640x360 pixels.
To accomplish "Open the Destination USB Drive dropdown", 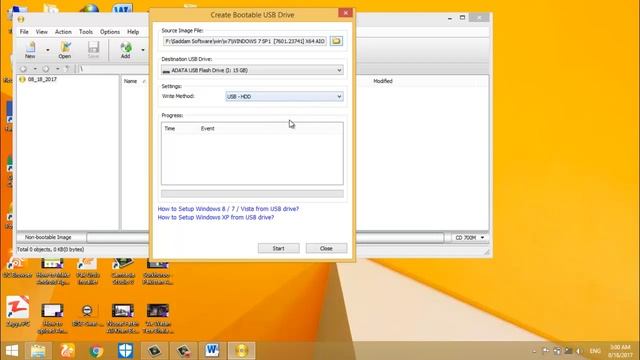I will point(252,70).
